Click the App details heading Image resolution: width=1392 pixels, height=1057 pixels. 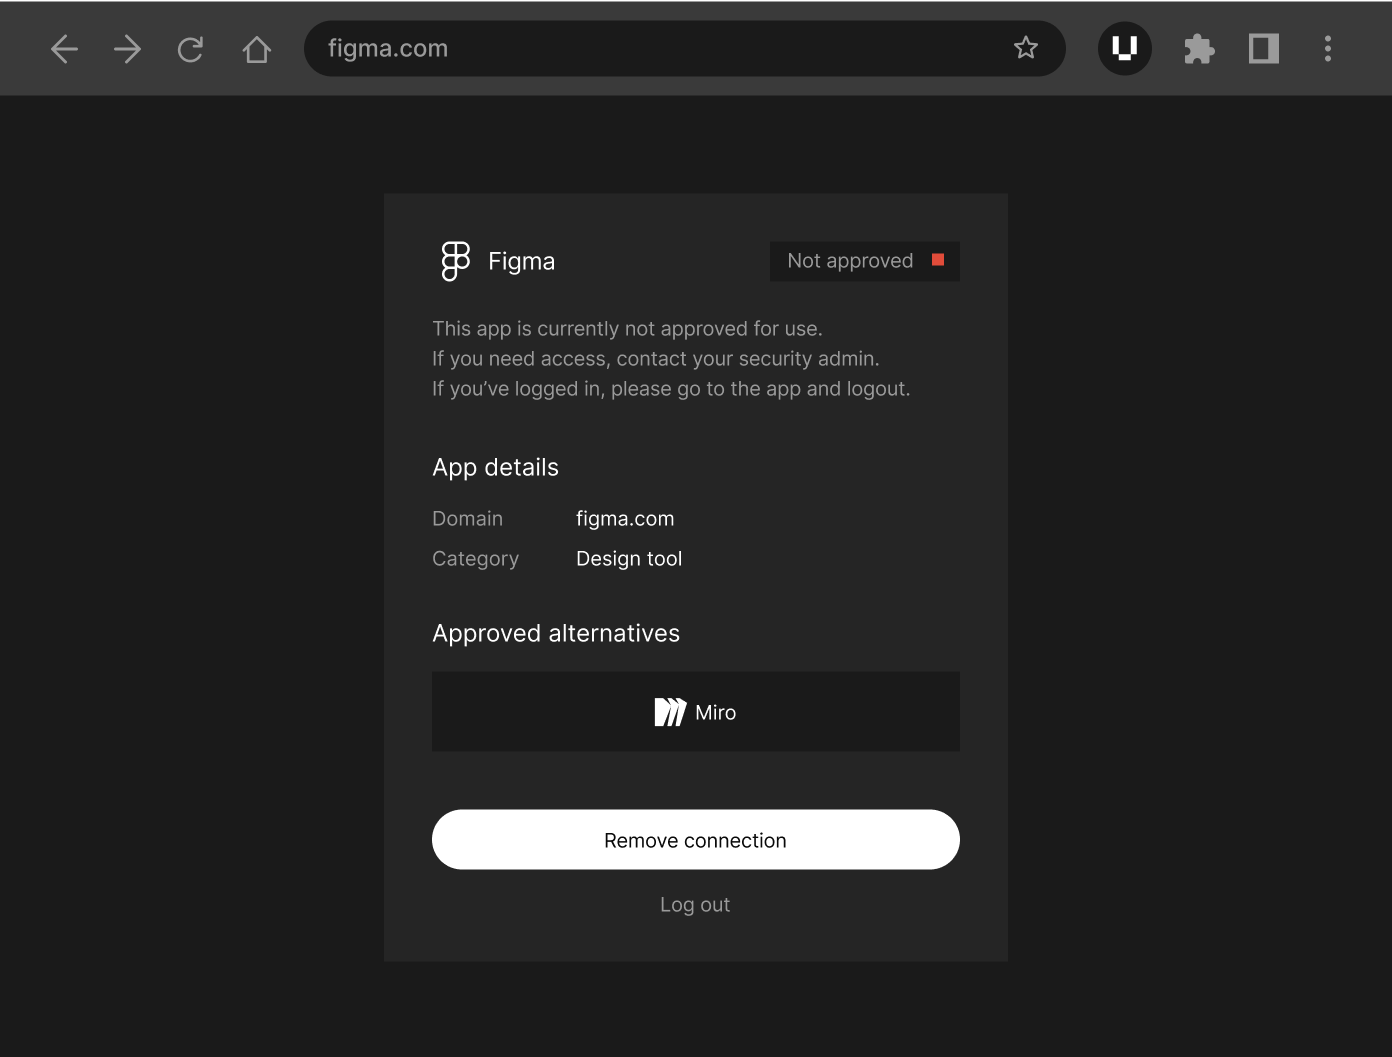(x=495, y=468)
